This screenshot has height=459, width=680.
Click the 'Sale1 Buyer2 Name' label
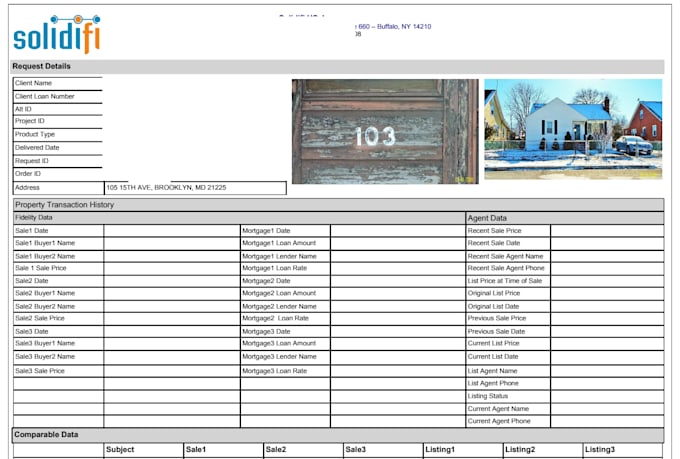[45, 256]
